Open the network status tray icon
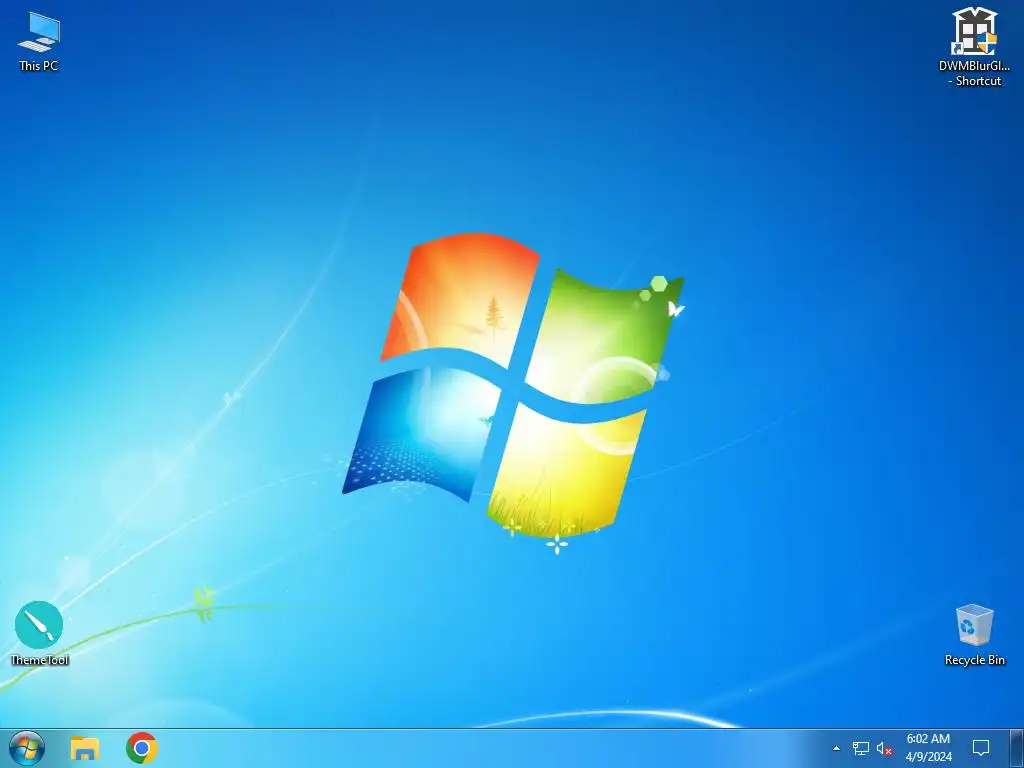 861,748
